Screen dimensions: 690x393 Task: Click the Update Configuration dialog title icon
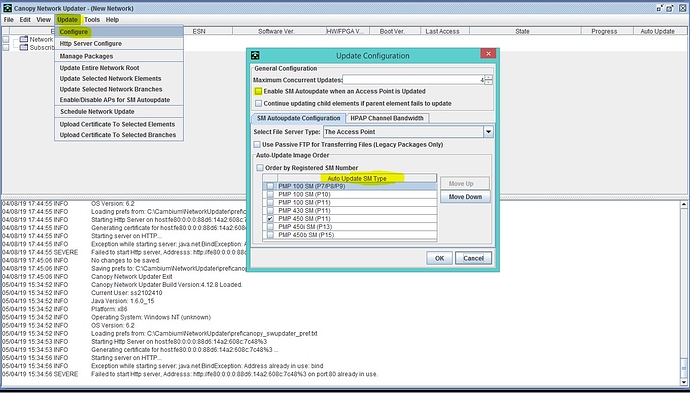255,55
